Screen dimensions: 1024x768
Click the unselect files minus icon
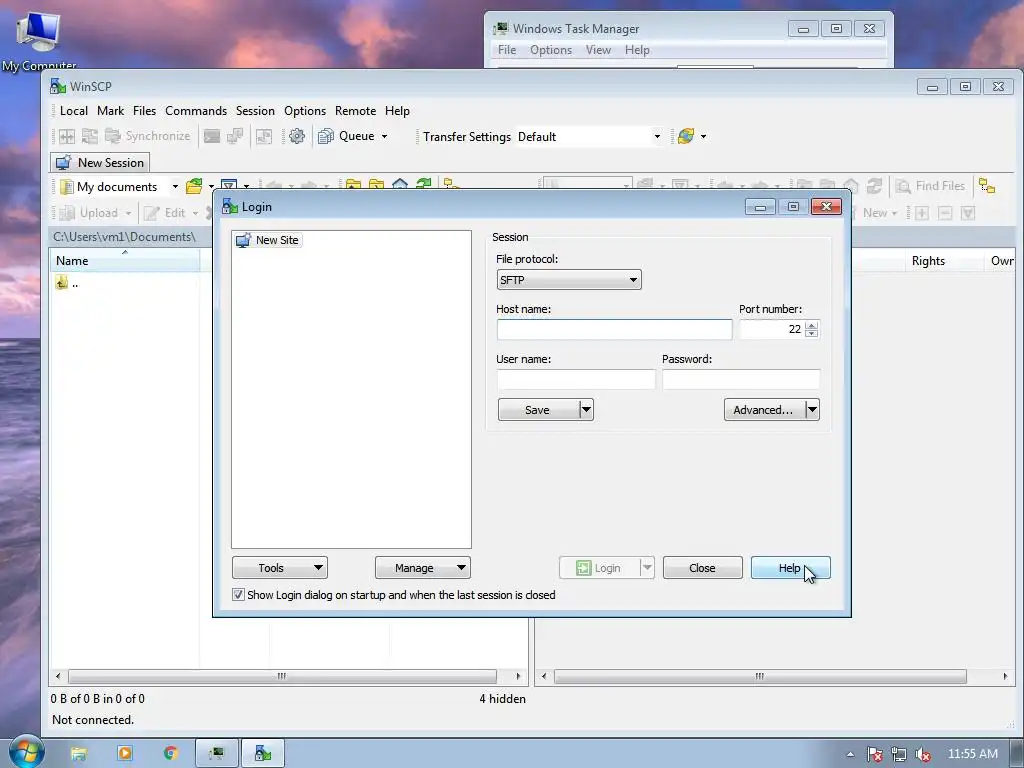[x=945, y=213]
